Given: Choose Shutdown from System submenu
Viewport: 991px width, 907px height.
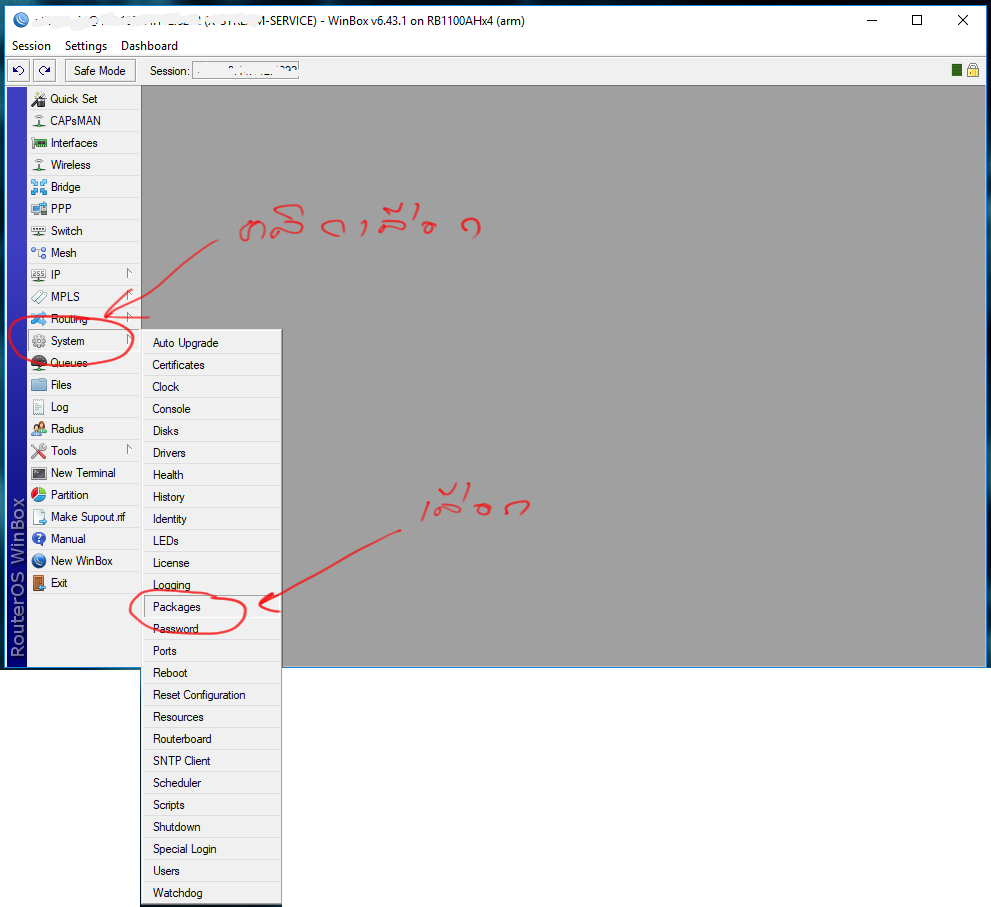Looking at the screenshot, I should [212, 827].
